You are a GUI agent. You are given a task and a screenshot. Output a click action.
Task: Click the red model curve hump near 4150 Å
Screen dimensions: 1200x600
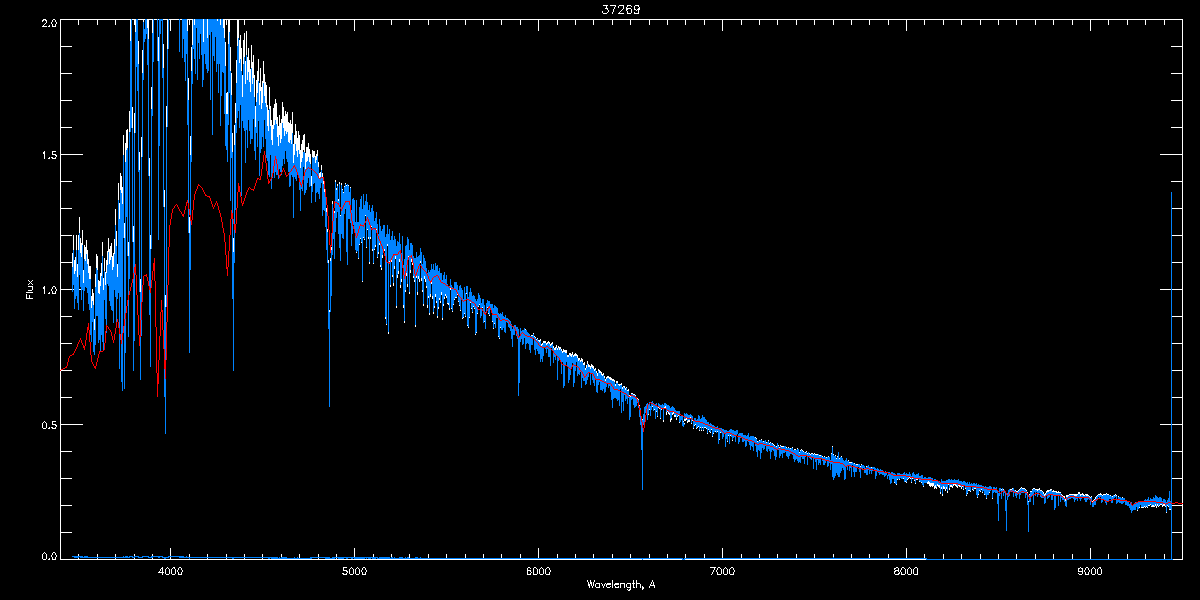[199, 186]
